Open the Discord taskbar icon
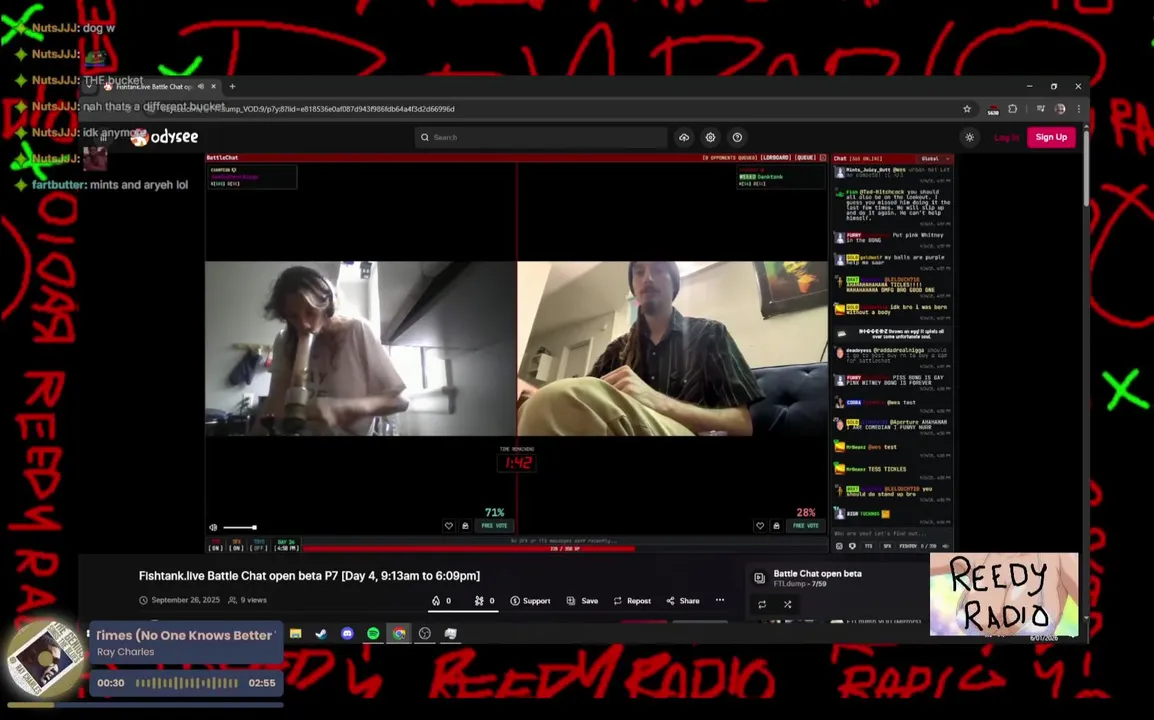This screenshot has height=720, width=1154. pyautogui.click(x=347, y=633)
